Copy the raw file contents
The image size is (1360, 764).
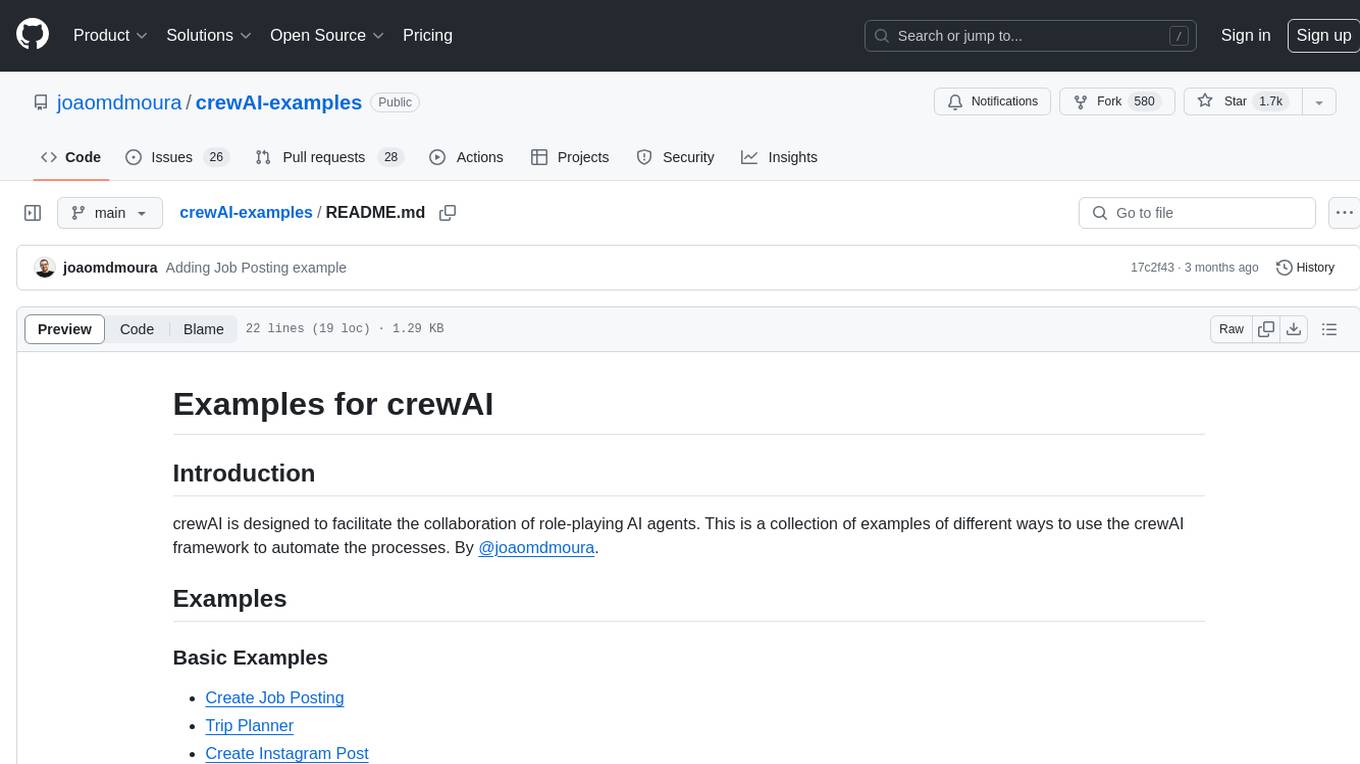pyautogui.click(x=1266, y=329)
